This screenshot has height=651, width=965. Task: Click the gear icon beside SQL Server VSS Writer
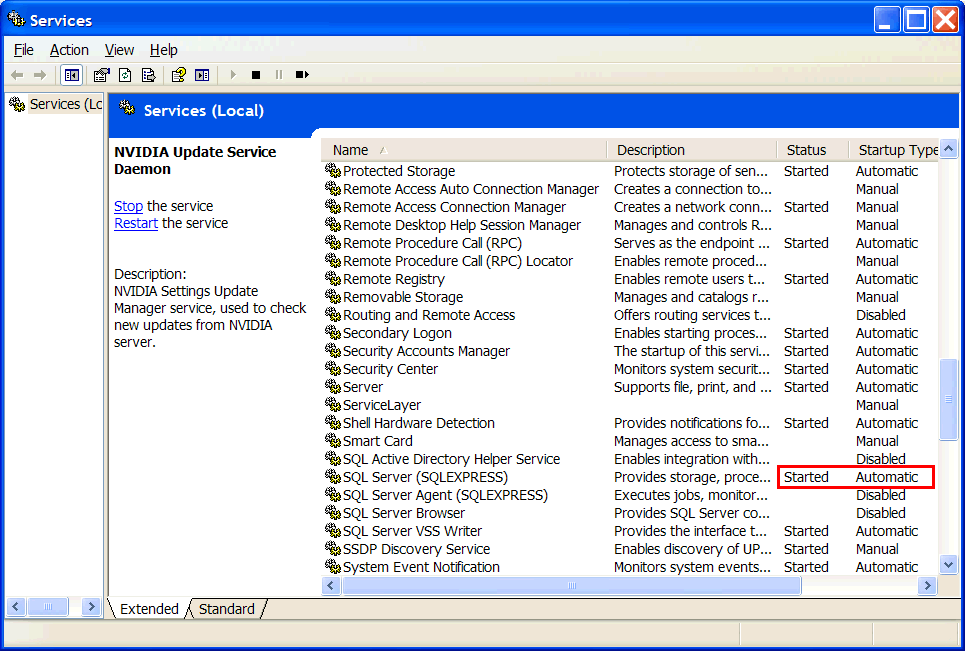pyautogui.click(x=333, y=530)
